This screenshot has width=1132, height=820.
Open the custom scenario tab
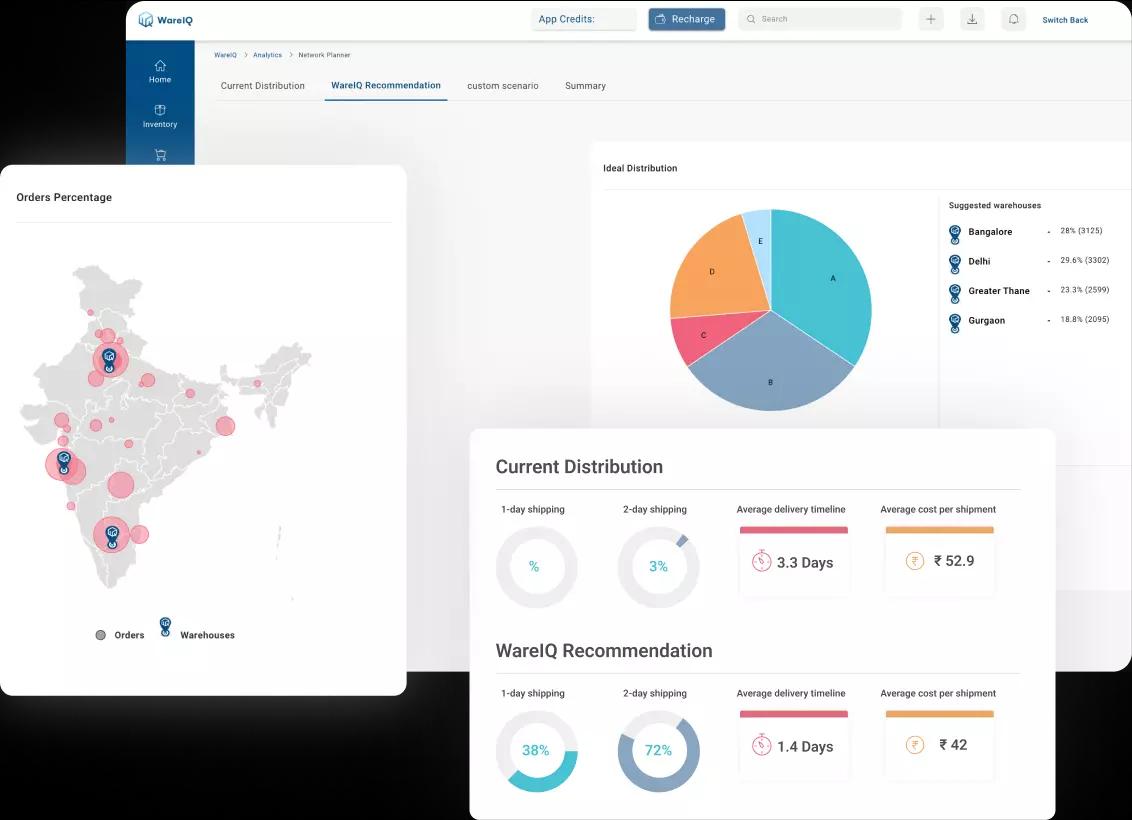(x=502, y=86)
